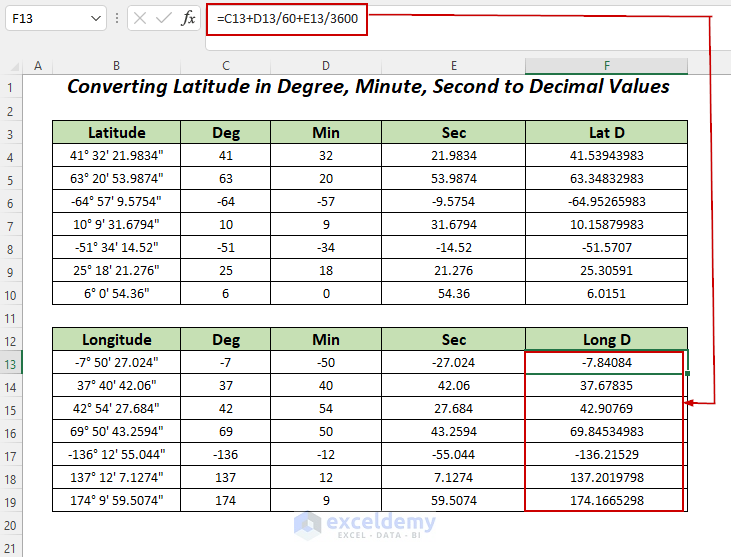Viewport: 731px width, 557px height.
Task: Click the Insert Function fx icon
Action: point(188,19)
